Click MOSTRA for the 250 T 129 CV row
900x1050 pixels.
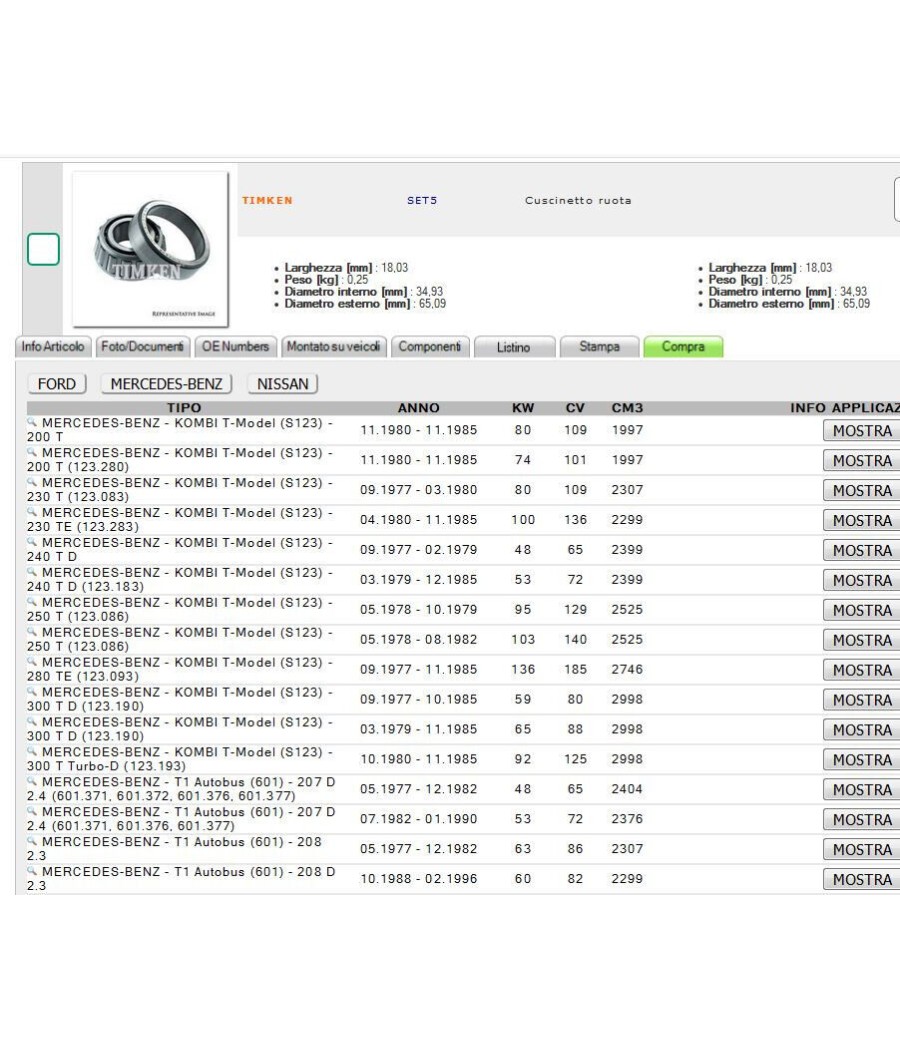(862, 610)
